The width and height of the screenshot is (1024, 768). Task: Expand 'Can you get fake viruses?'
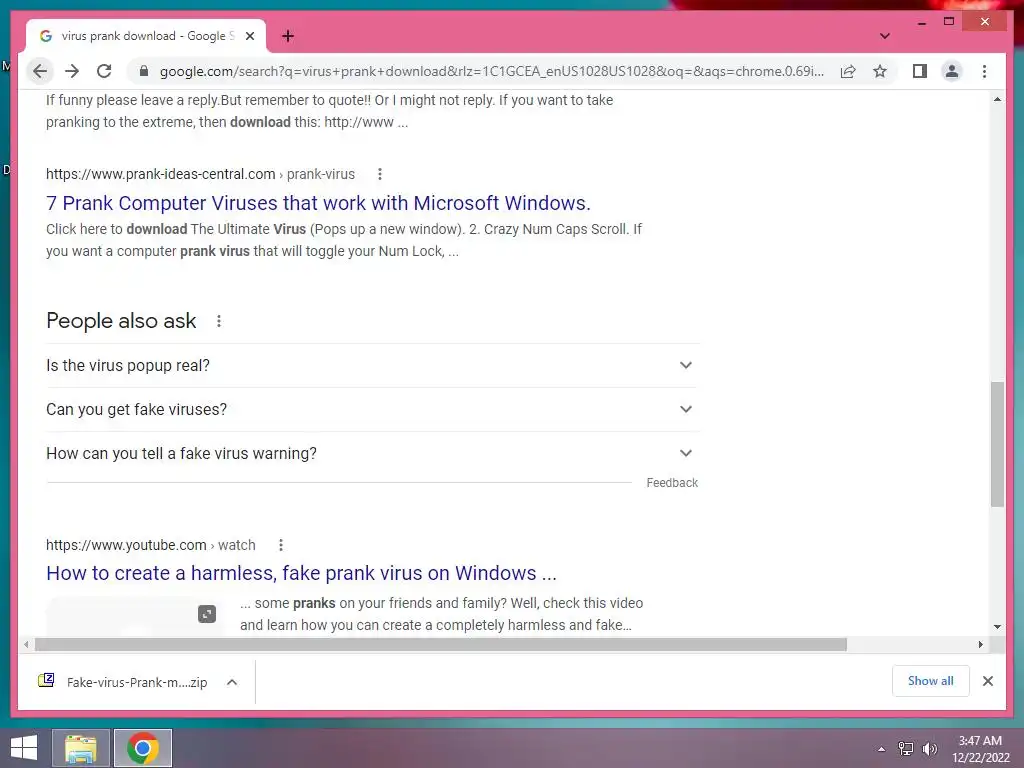372,409
